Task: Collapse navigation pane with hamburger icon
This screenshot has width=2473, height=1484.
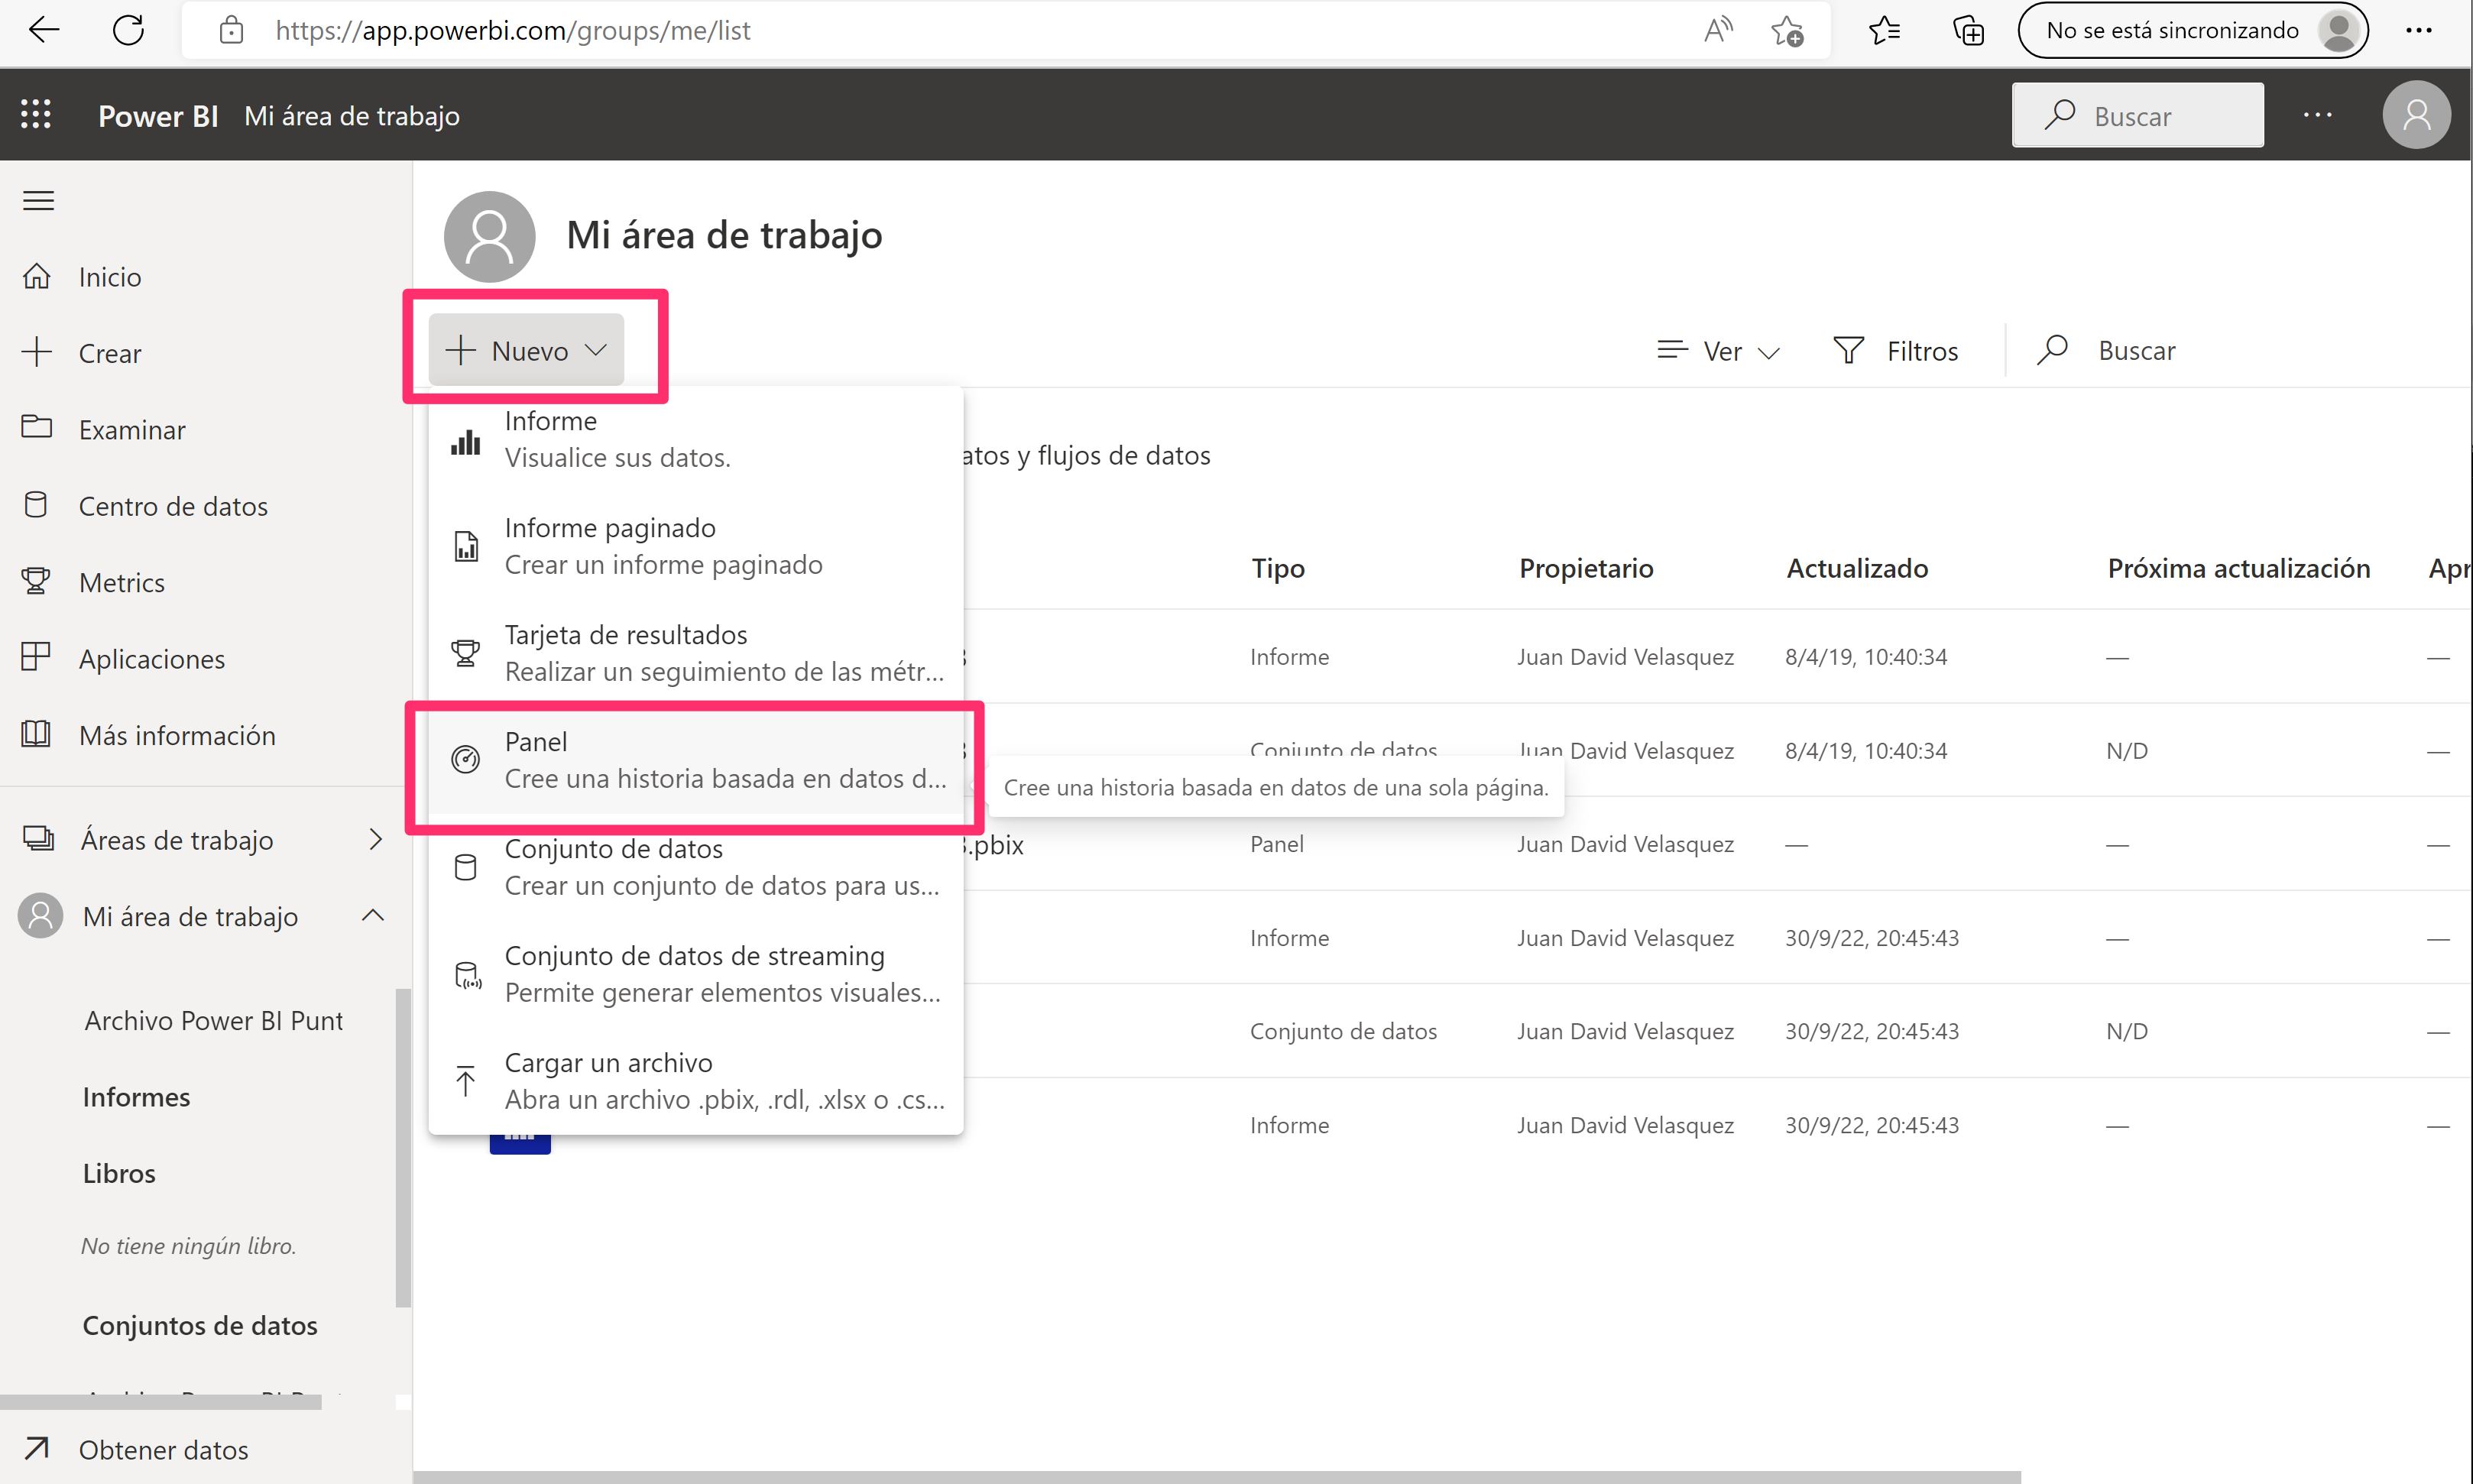Action: coord(38,200)
